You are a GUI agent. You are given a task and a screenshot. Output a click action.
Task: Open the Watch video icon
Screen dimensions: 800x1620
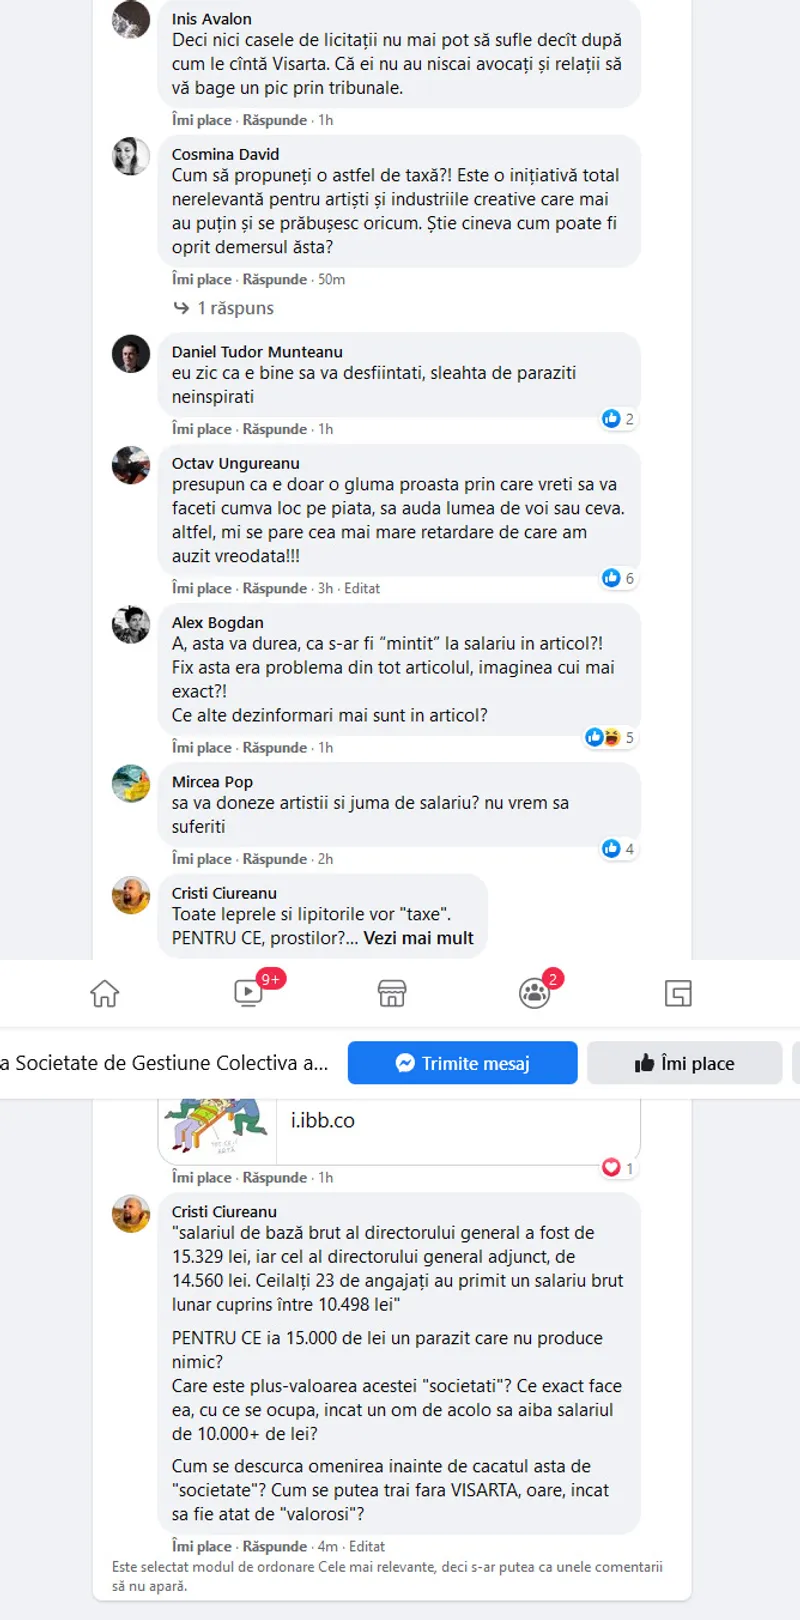point(248,992)
